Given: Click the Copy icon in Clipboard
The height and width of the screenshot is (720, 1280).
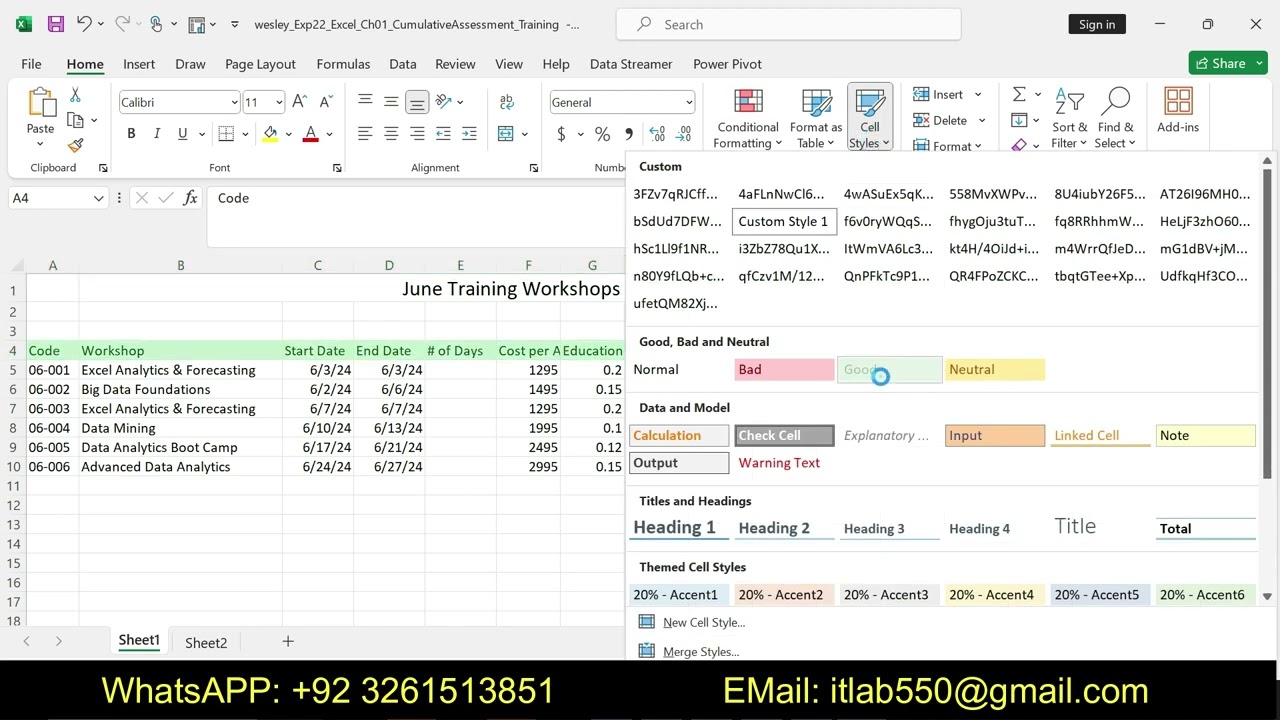Looking at the screenshot, I should 75,120.
